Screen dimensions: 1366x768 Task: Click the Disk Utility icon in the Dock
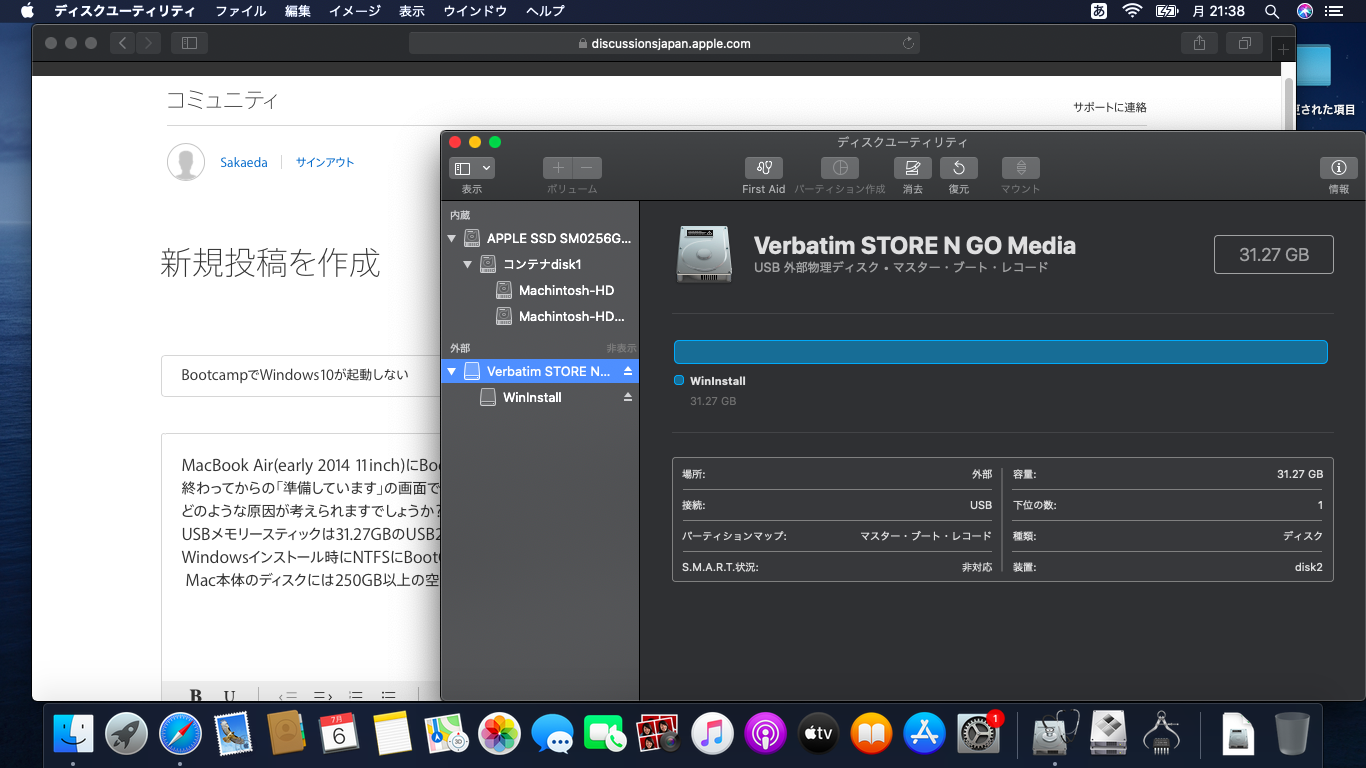(x=1055, y=734)
